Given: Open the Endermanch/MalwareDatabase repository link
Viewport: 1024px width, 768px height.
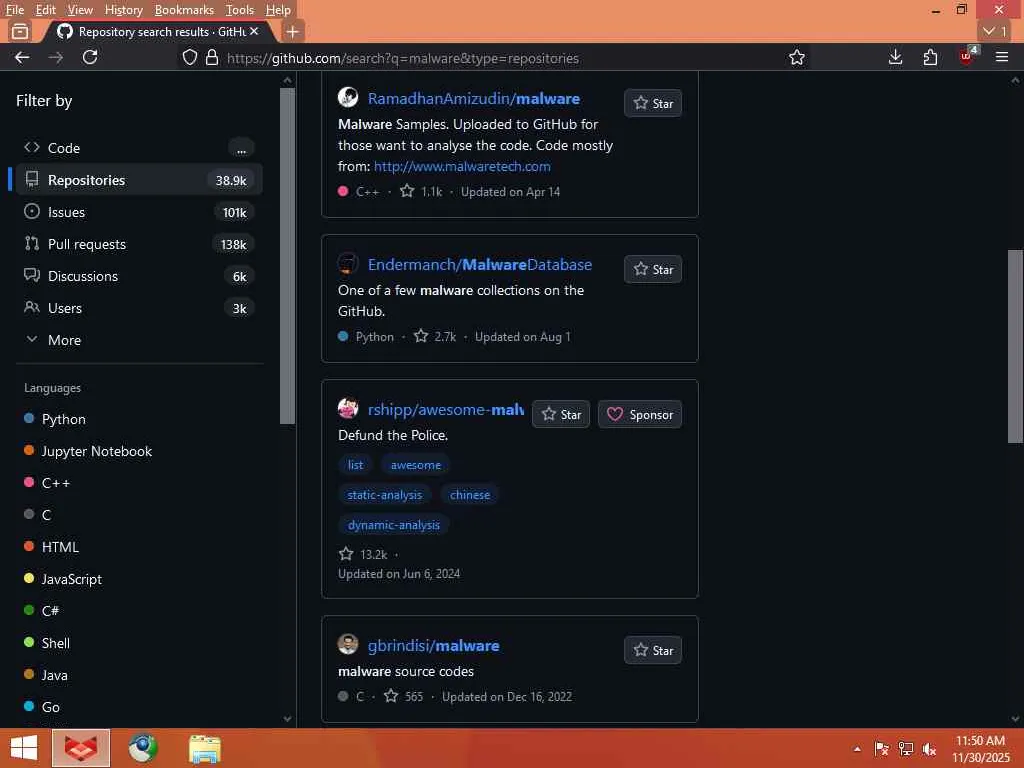Looking at the screenshot, I should coord(479,264).
